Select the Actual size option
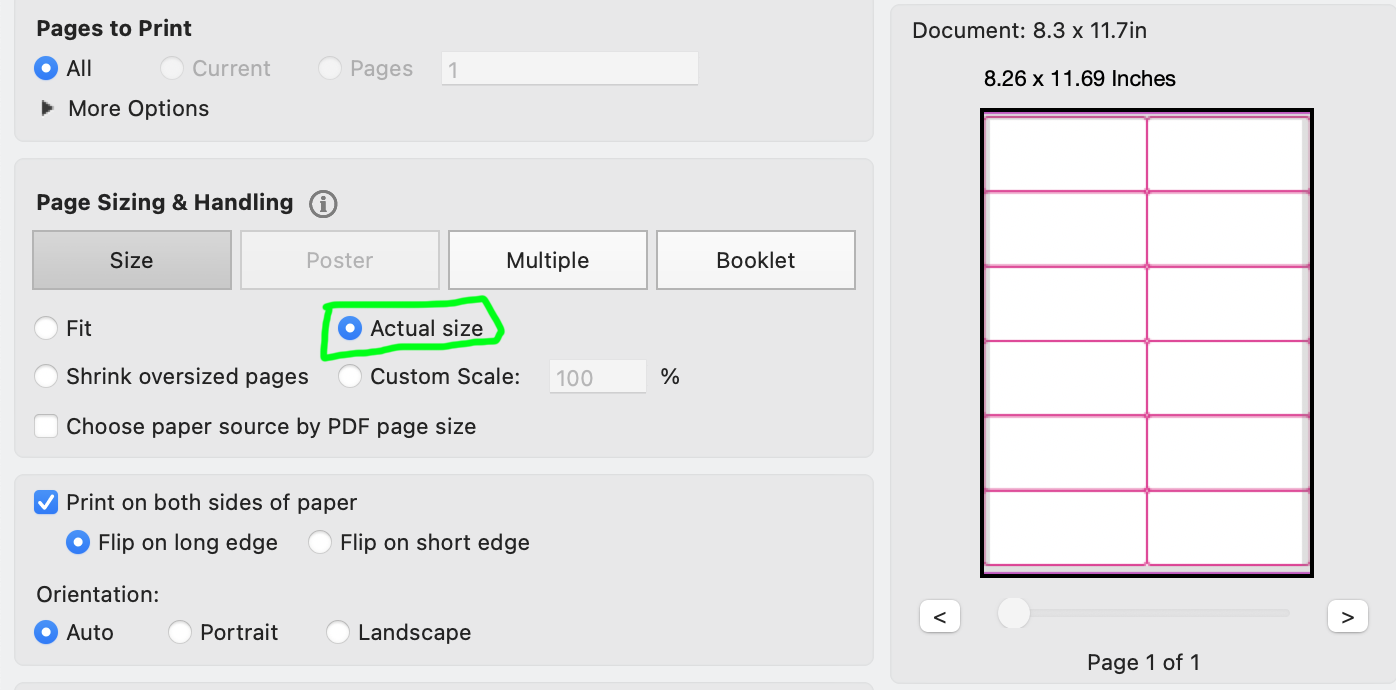Viewport: 1396px width, 690px height. 350,328
